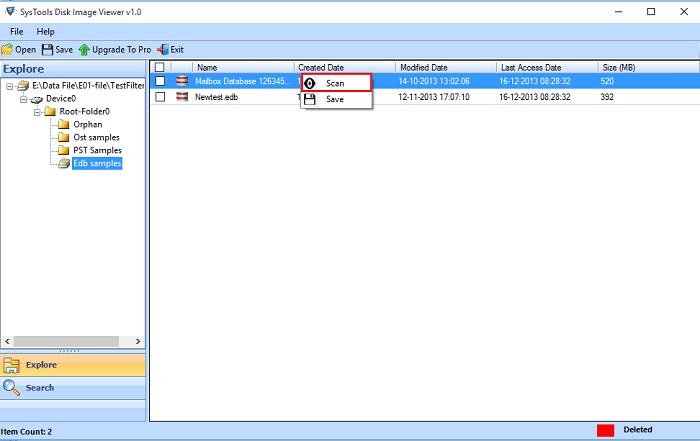Choose Save from the context menu
This screenshot has height=441, width=700.
(x=336, y=99)
